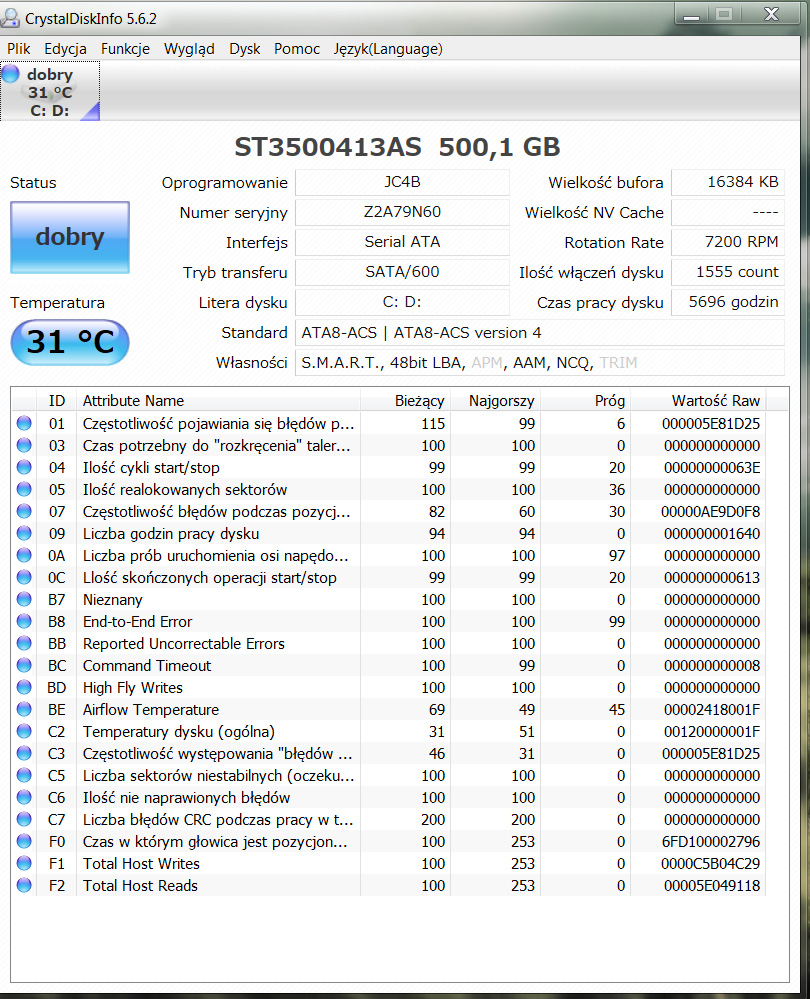Click the Attribute Name column header

(218, 401)
